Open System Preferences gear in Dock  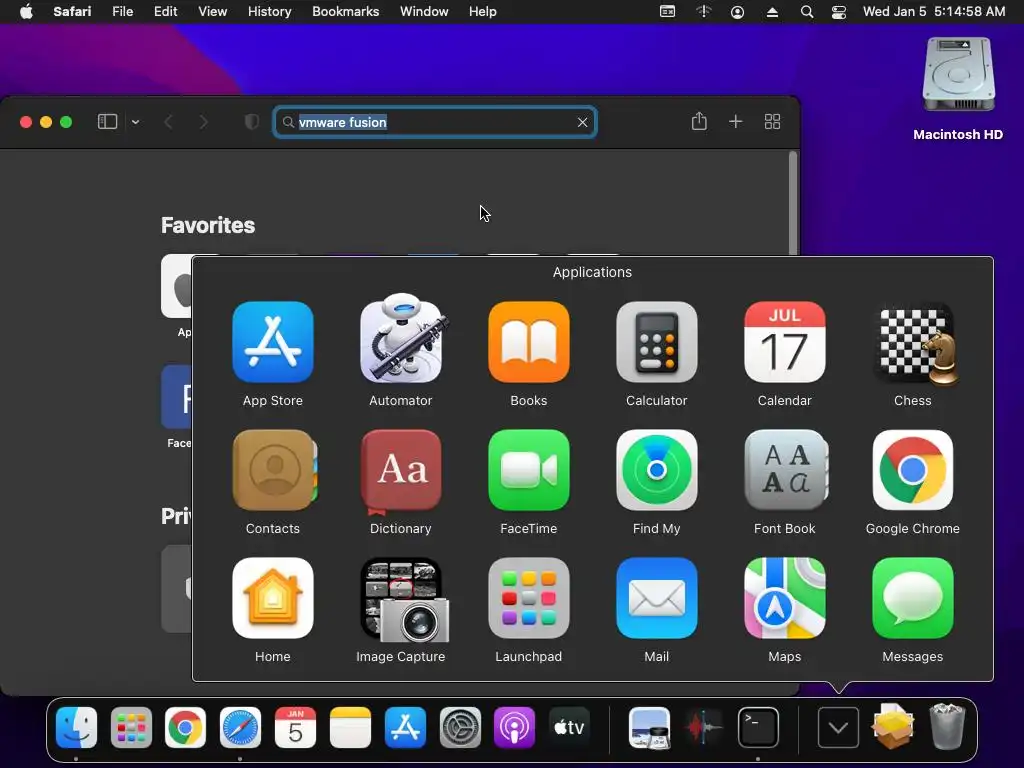pyautogui.click(x=460, y=727)
